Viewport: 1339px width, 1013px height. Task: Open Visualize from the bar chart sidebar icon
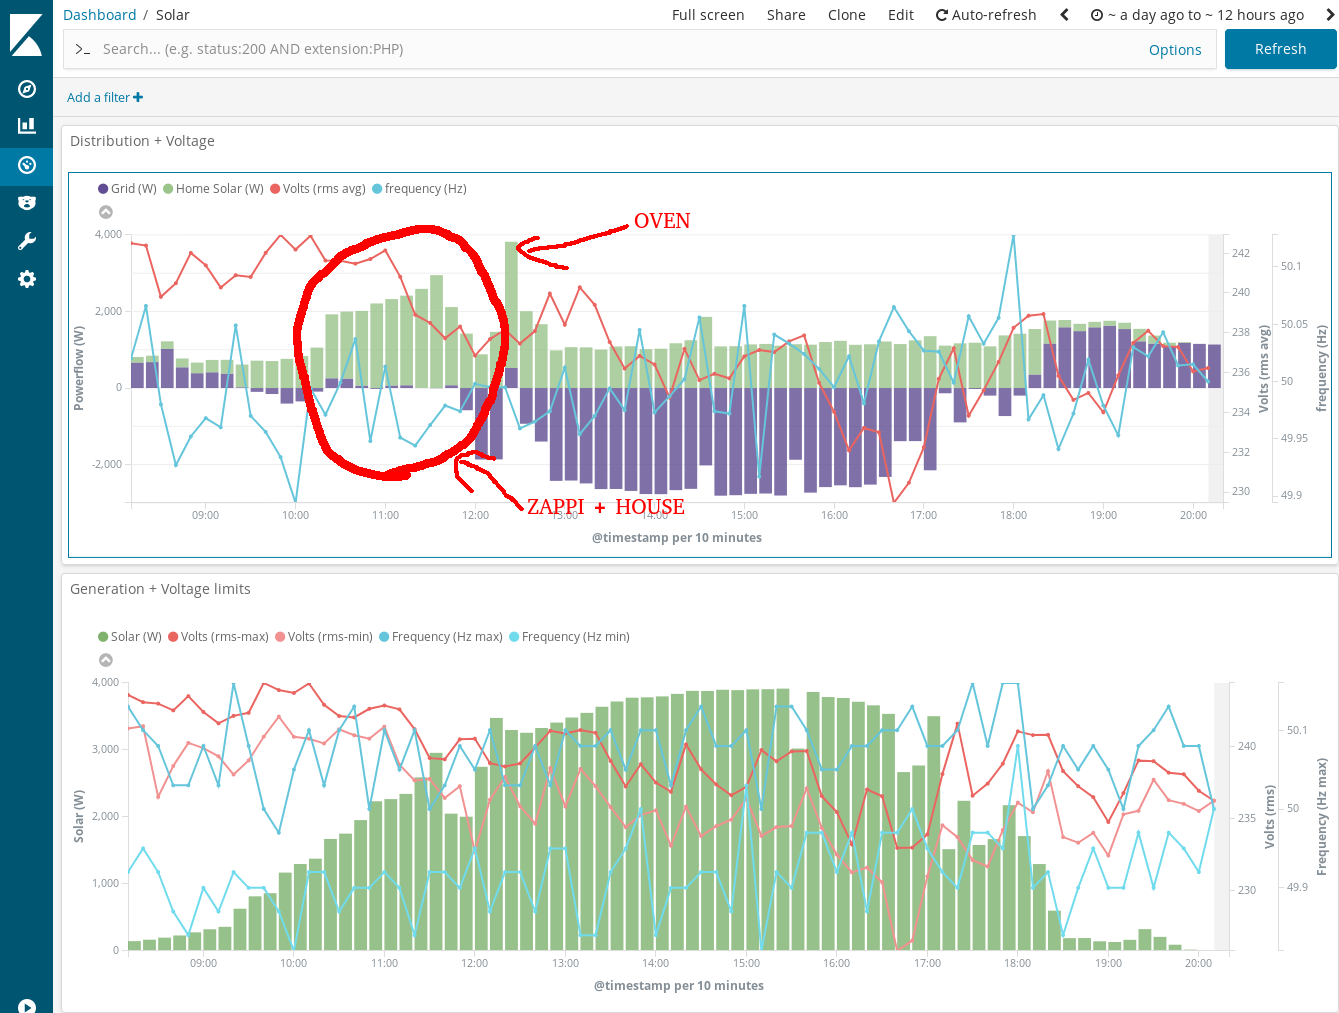pyautogui.click(x=27, y=126)
